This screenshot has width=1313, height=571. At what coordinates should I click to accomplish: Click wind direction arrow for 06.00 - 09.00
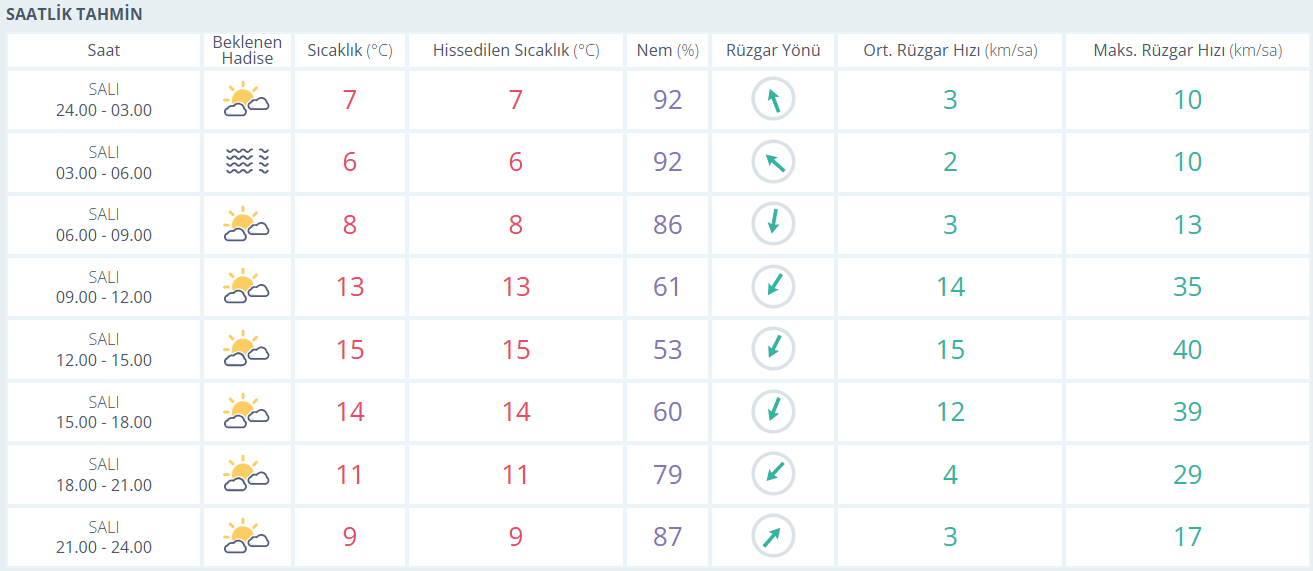(x=773, y=224)
